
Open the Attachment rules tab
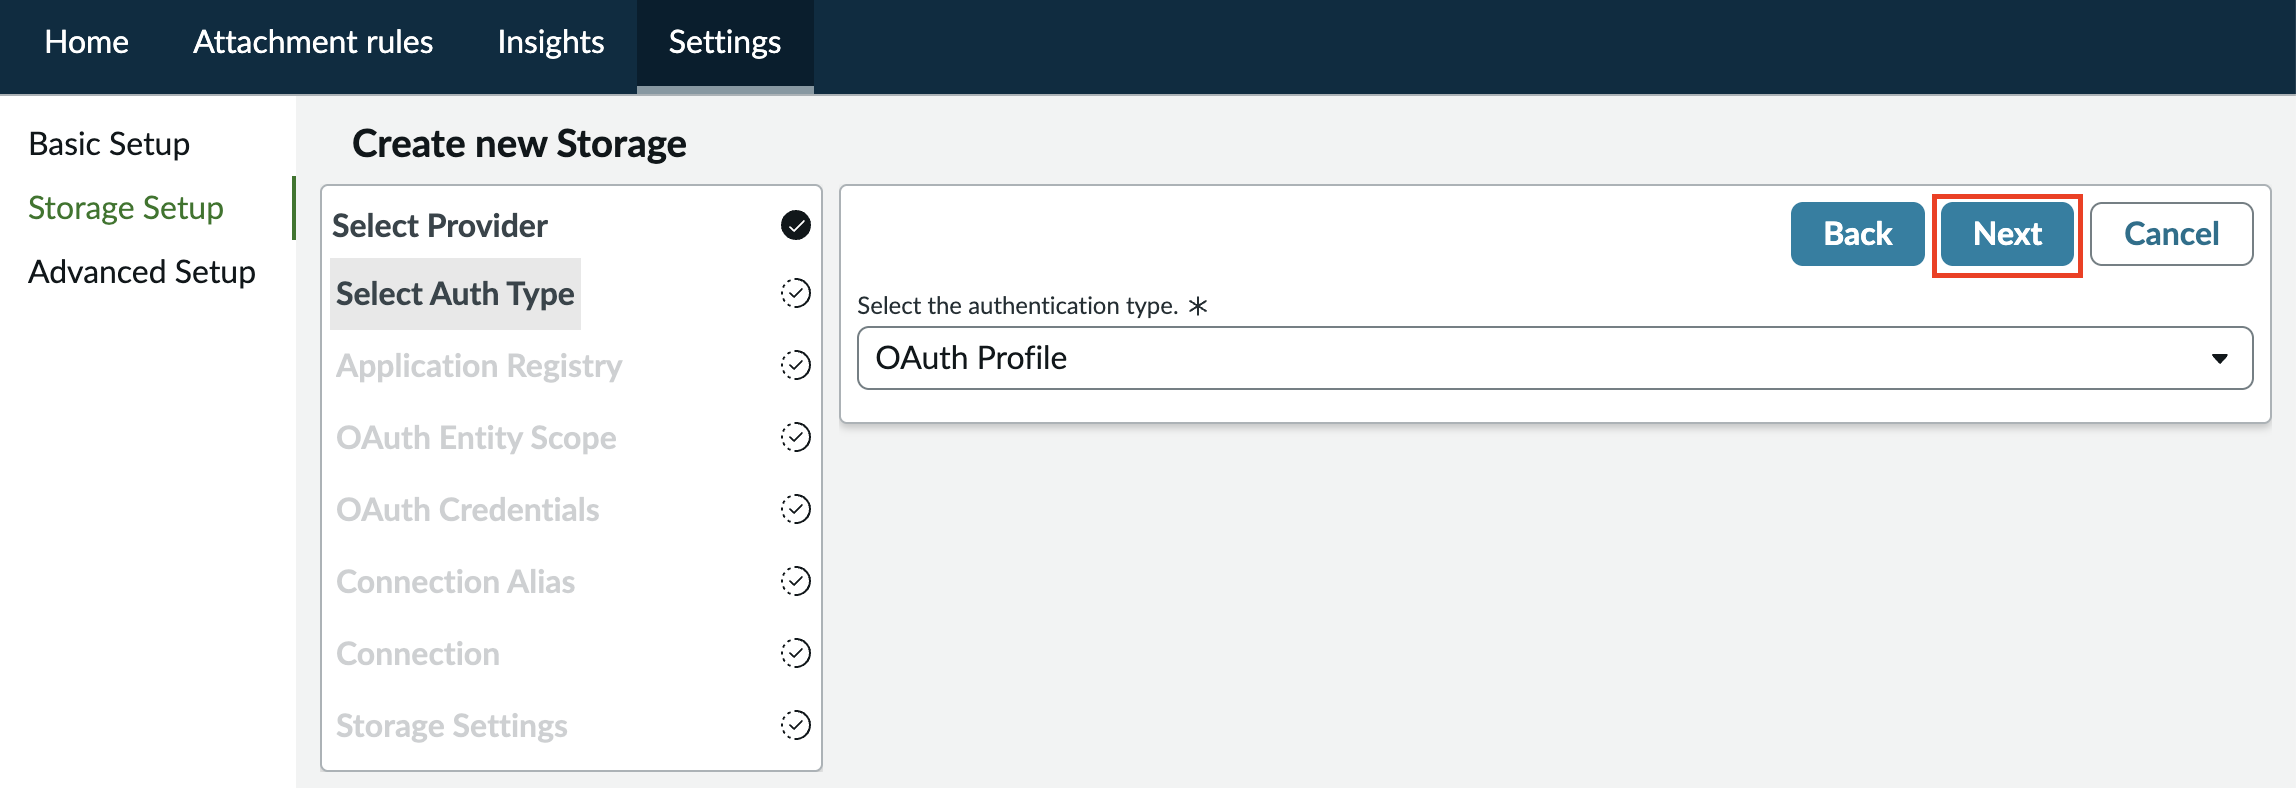[313, 42]
